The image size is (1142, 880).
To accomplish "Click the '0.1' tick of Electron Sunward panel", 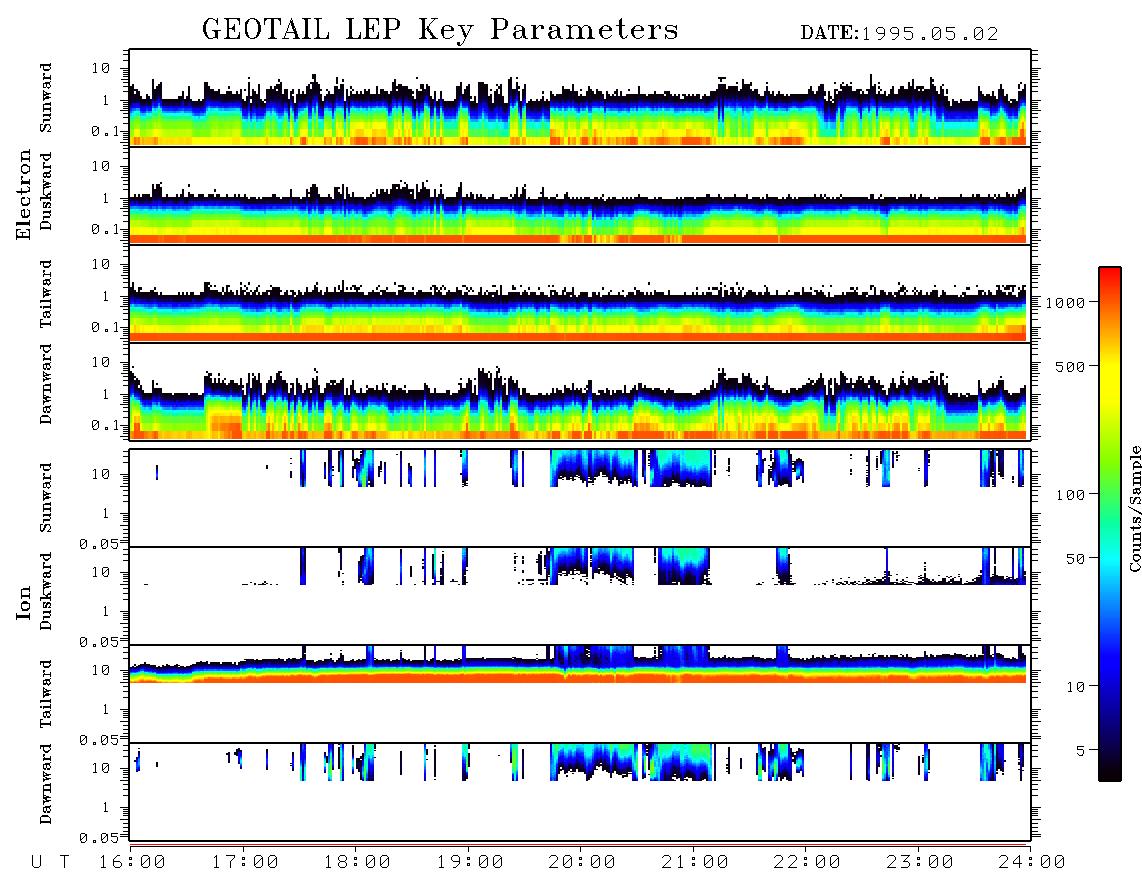I will pyautogui.click(x=104, y=131).
